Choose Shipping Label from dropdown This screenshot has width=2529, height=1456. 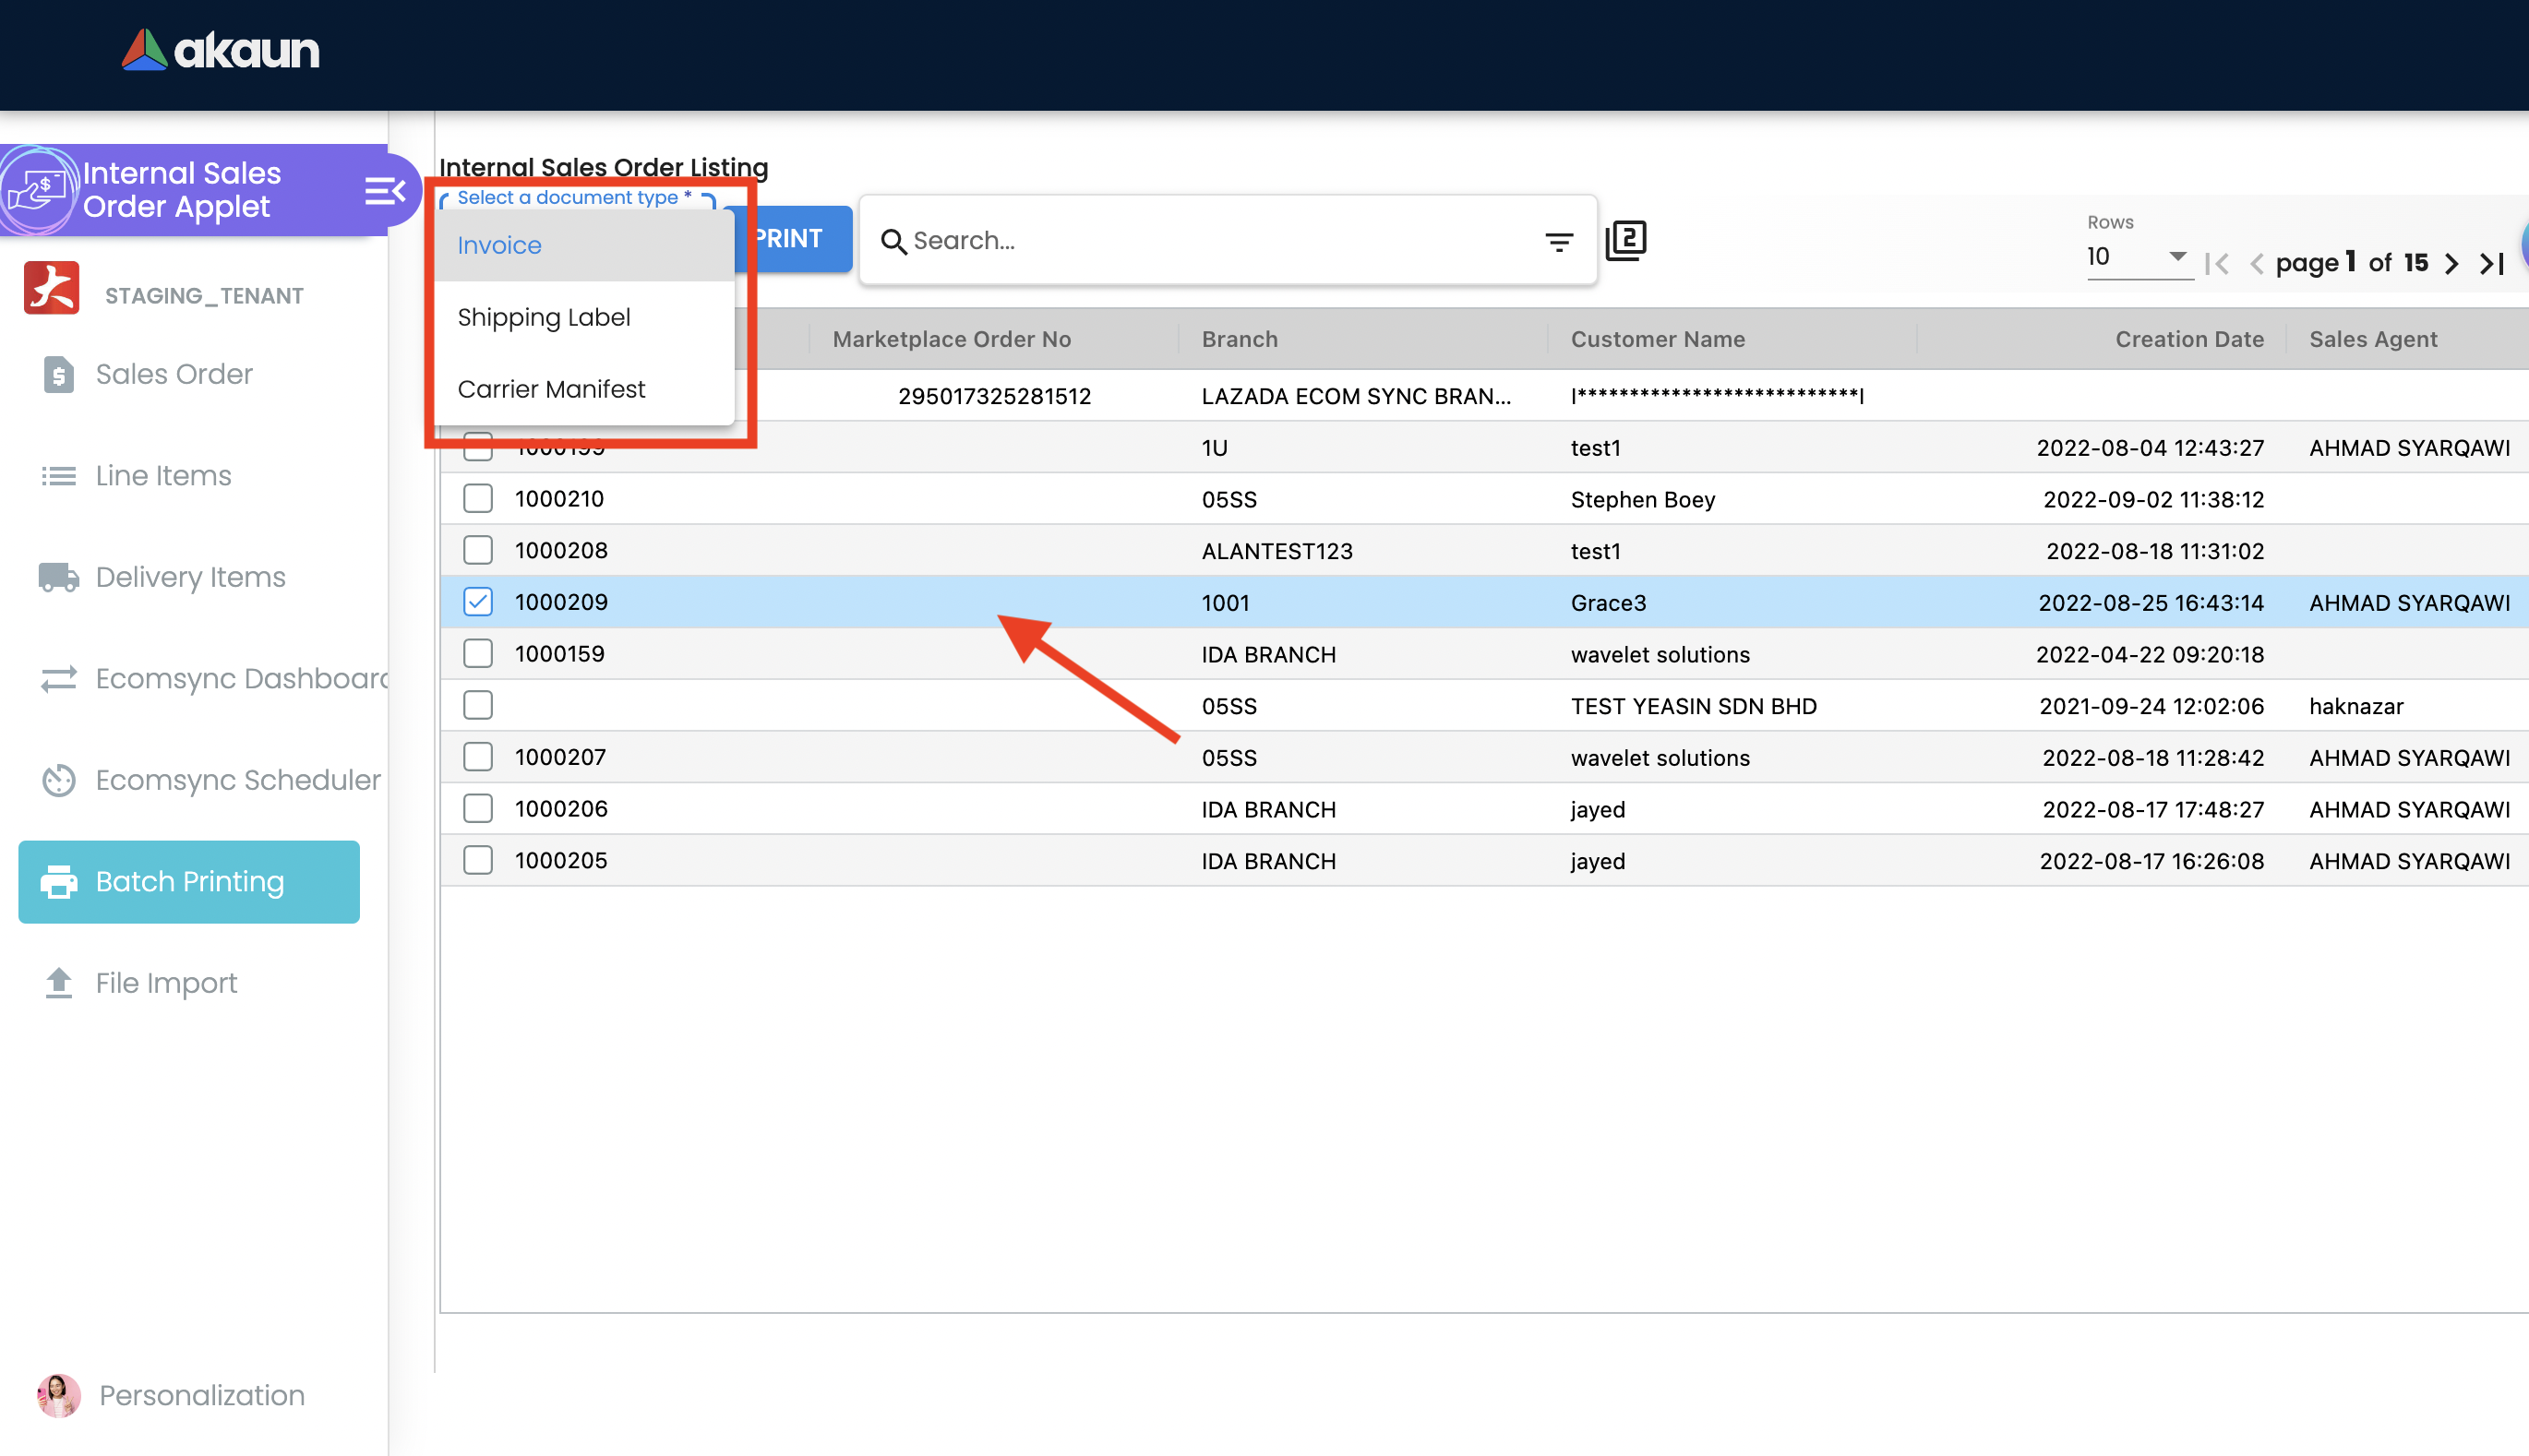coord(543,317)
